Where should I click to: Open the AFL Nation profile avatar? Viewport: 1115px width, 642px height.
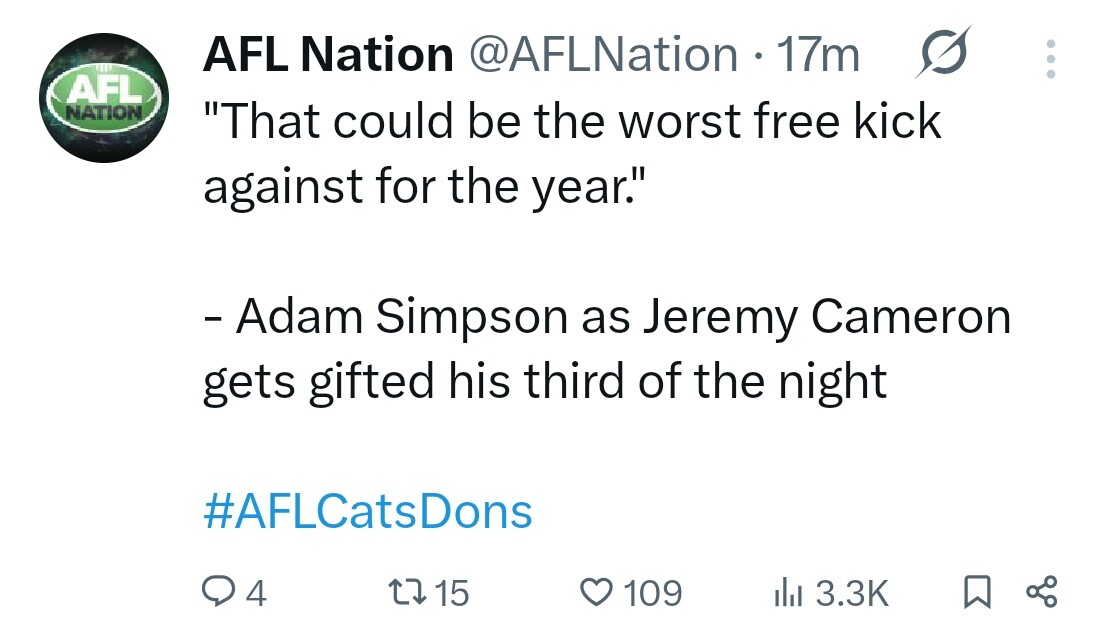[103, 98]
